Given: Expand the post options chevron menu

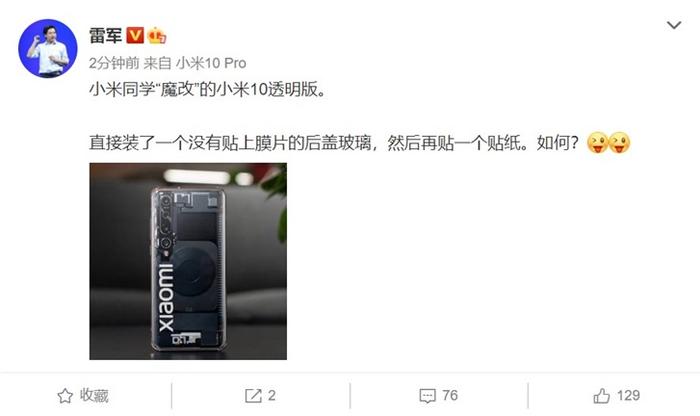Looking at the screenshot, I should click(x=674, y=25).
